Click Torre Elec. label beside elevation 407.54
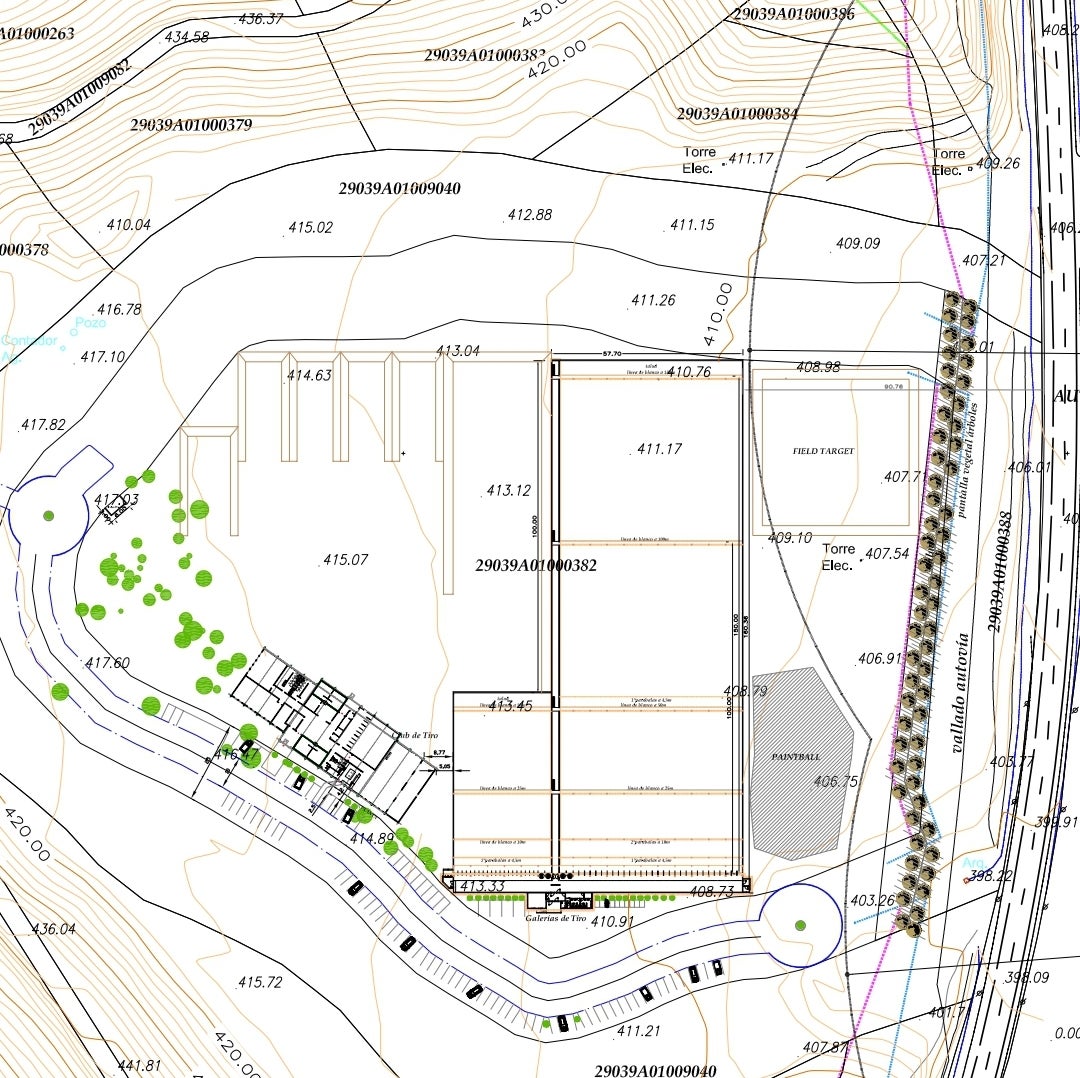Viewport: 1080px width, 1078px height. coord(838,557)
